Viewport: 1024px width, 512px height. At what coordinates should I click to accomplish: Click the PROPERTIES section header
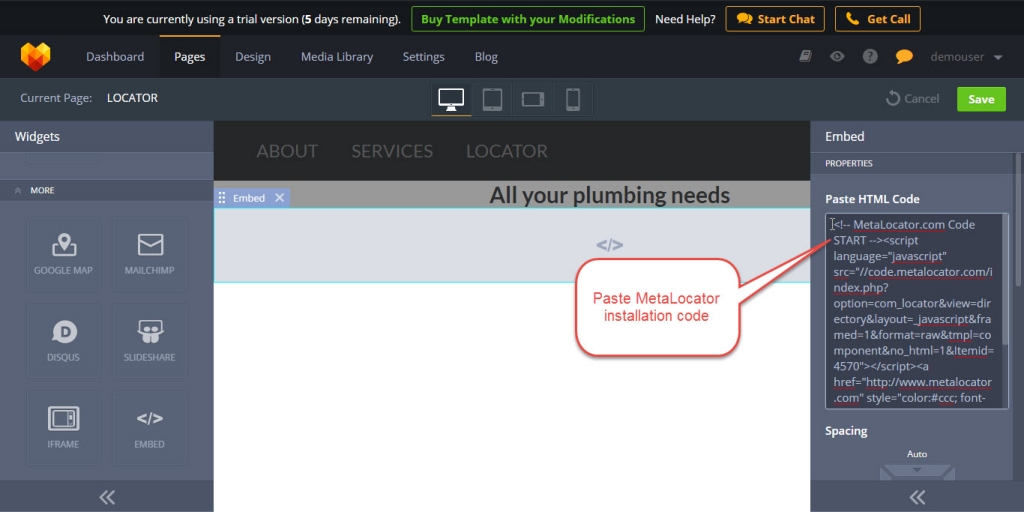(848, 163)
